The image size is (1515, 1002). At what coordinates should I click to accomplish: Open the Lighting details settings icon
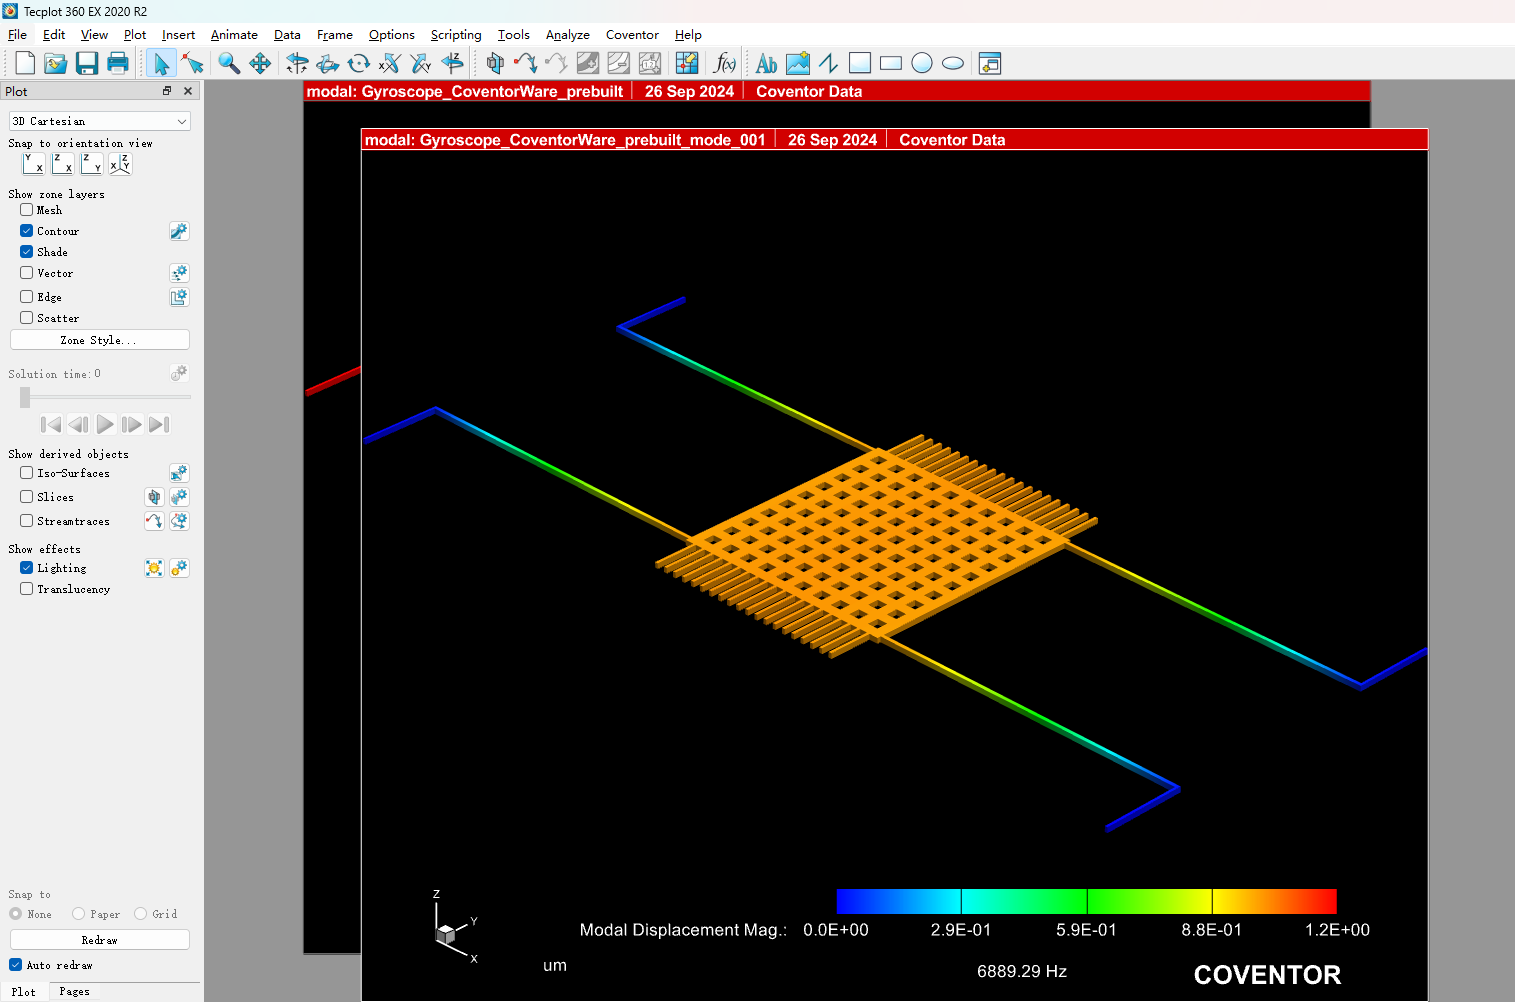[x=179, y=568]
